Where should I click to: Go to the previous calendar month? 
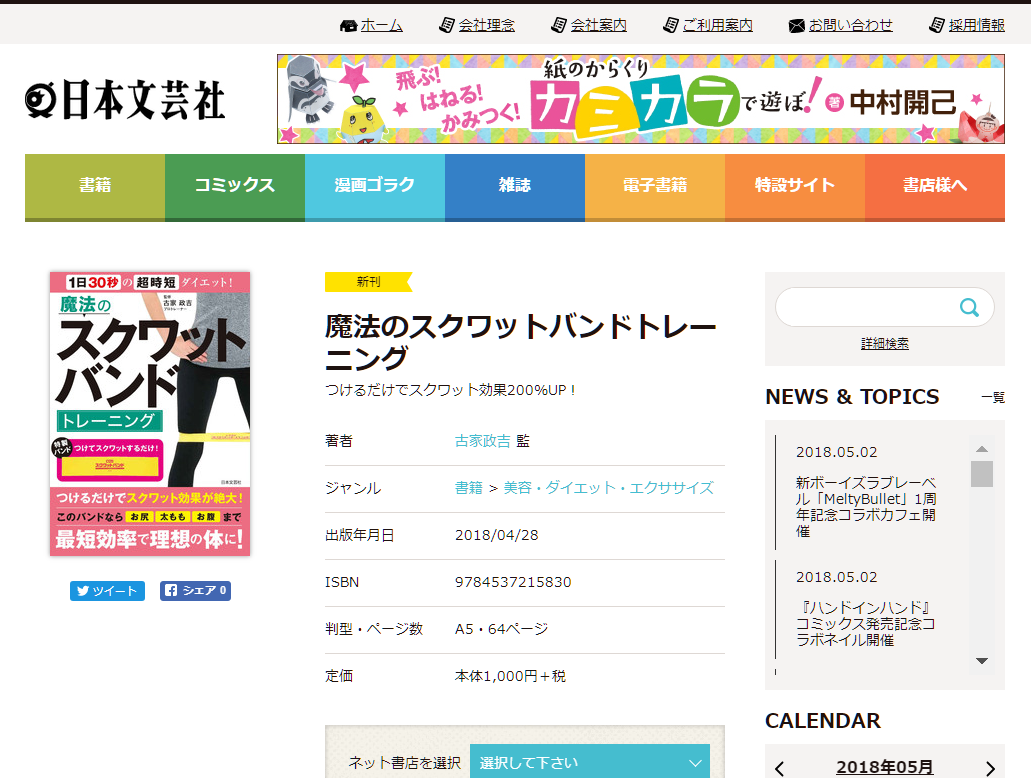click(x=780, y=768)
